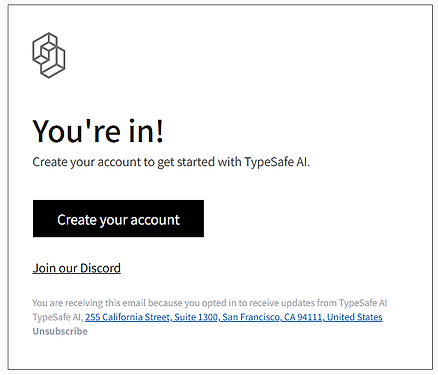The height and width of the screenshot is (375, 438).
Task: Click the You're in! heading
Action: pos(98,131)
